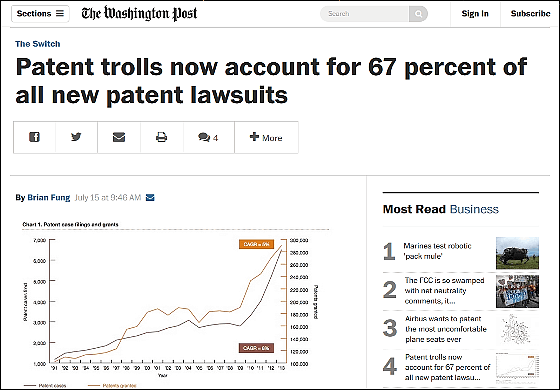Open the Sections hamburger menu
This screenshot has width=560, height=390.
(40, 14)
